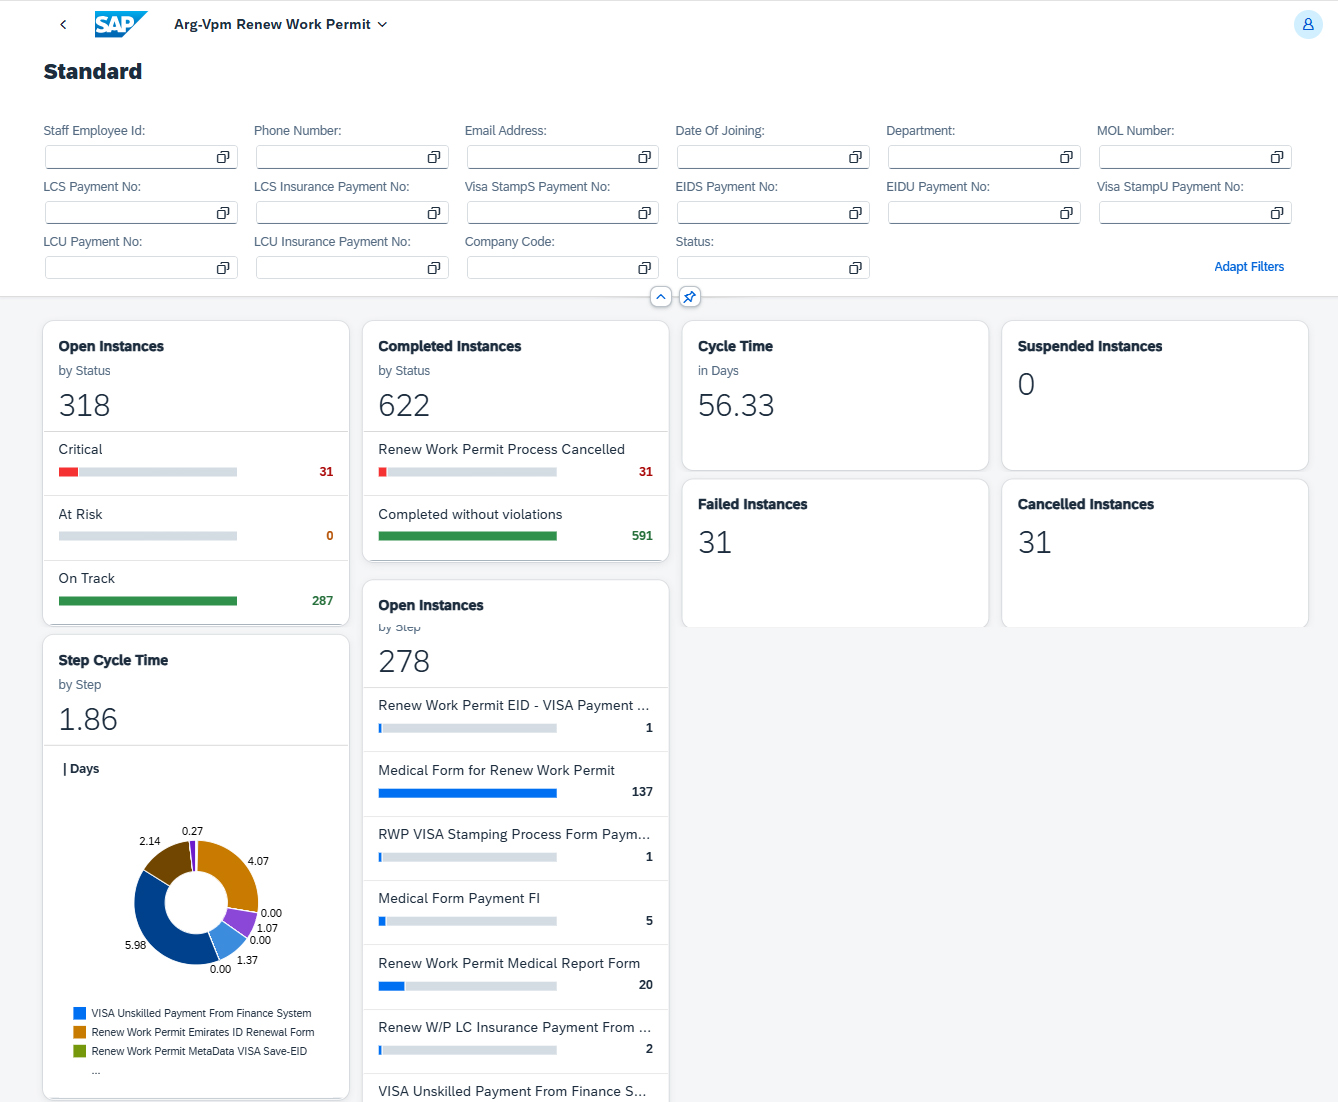Open the Standard view title

point(93,72)
